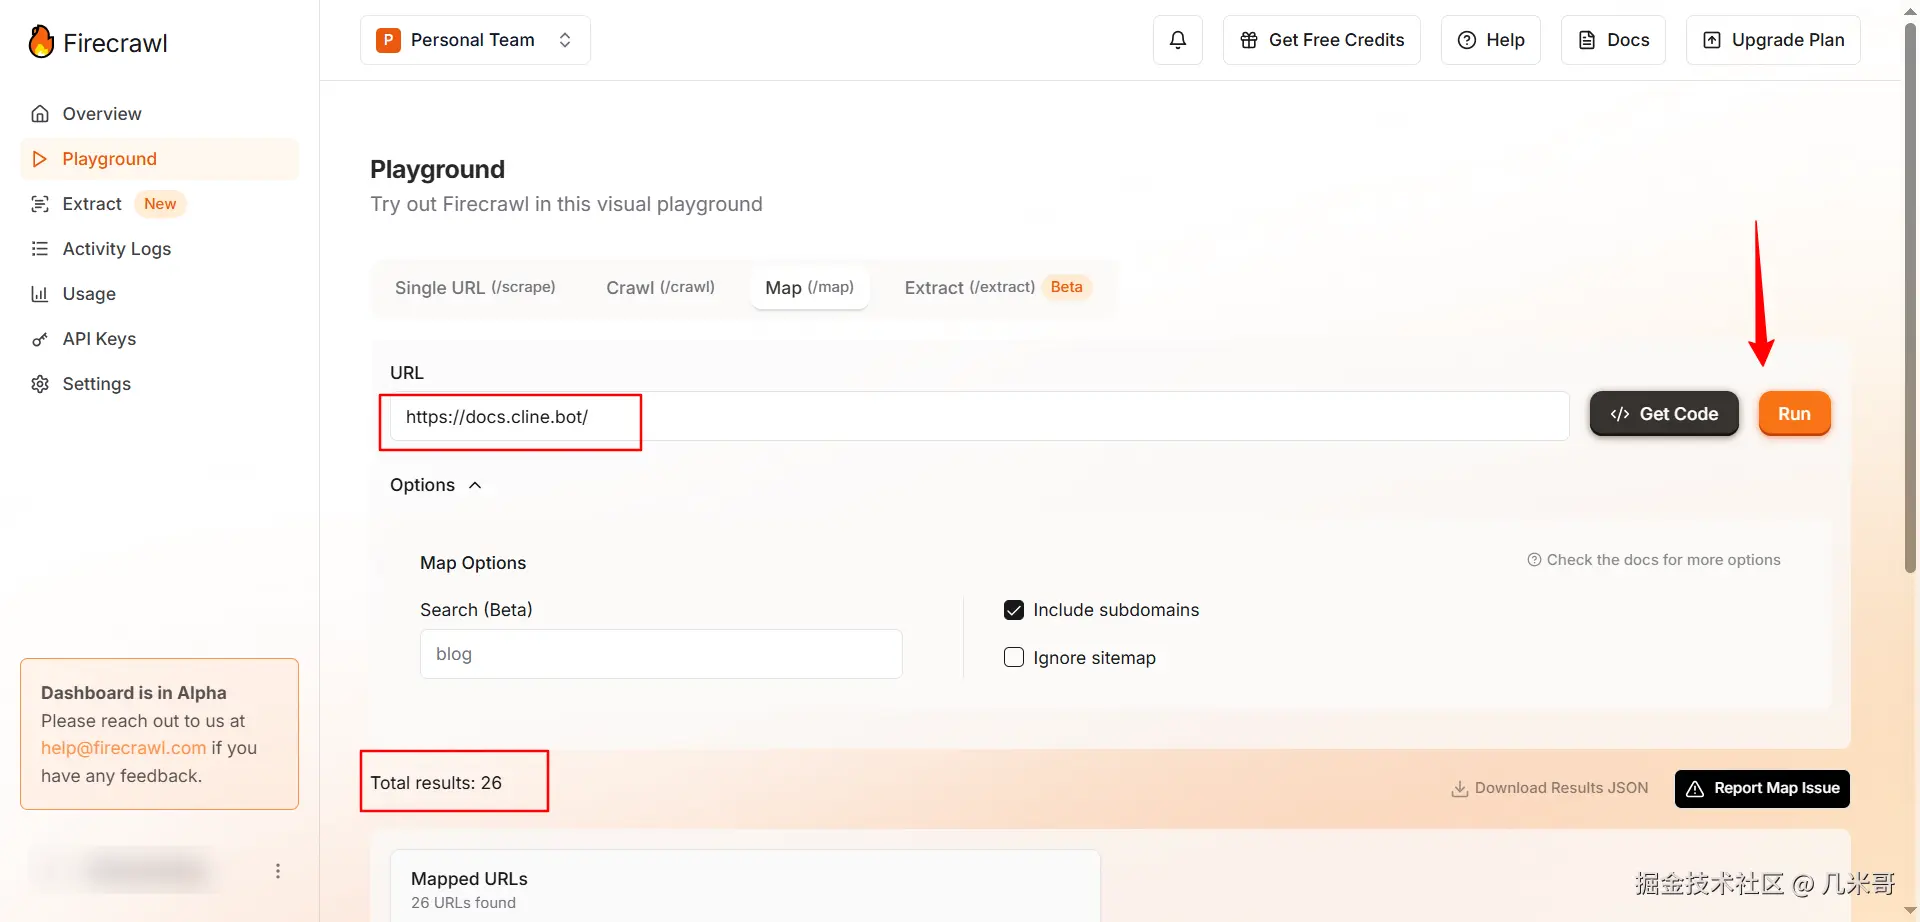
Task: Click the Get Code button
Action: coord(1664,414)
